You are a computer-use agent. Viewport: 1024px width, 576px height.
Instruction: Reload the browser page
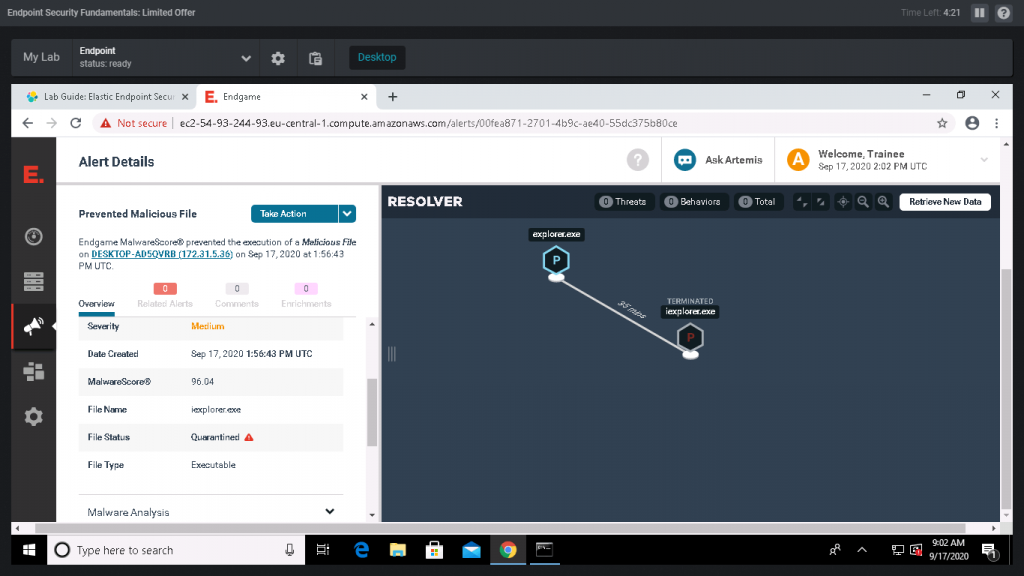coord(76,123)
